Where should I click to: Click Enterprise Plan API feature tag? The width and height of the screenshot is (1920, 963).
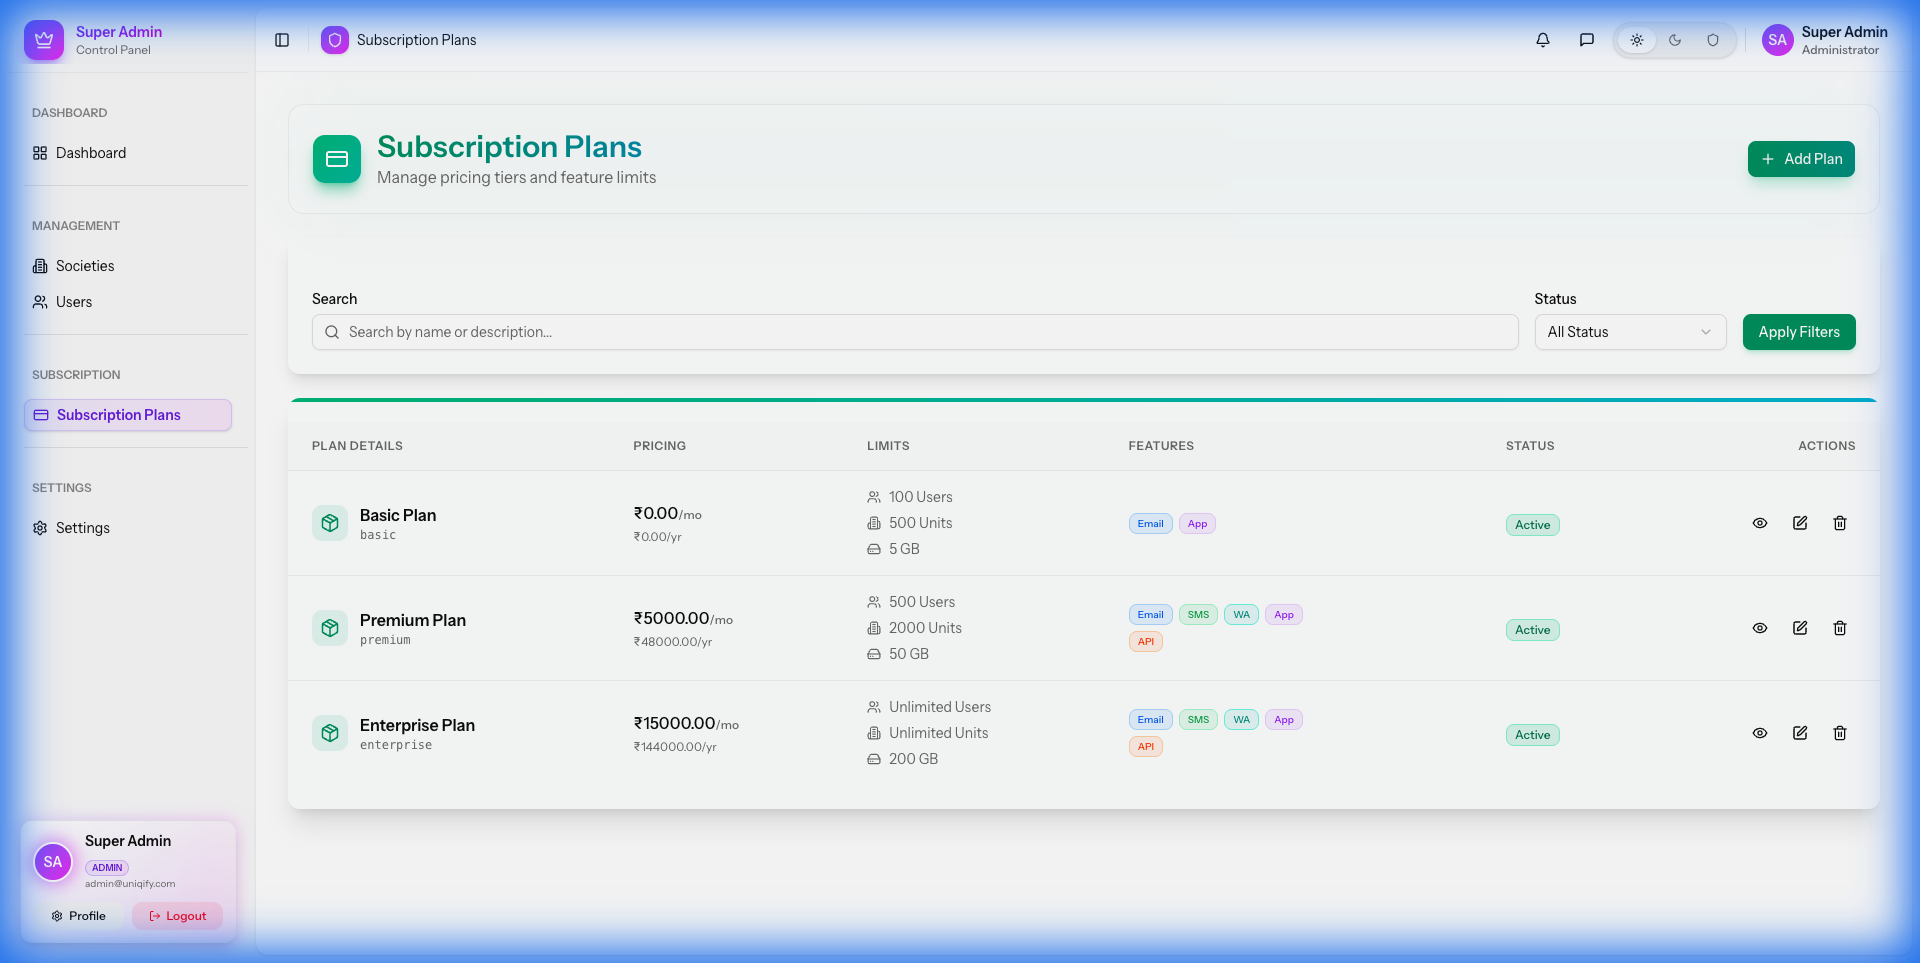[x=1146, y=747]
